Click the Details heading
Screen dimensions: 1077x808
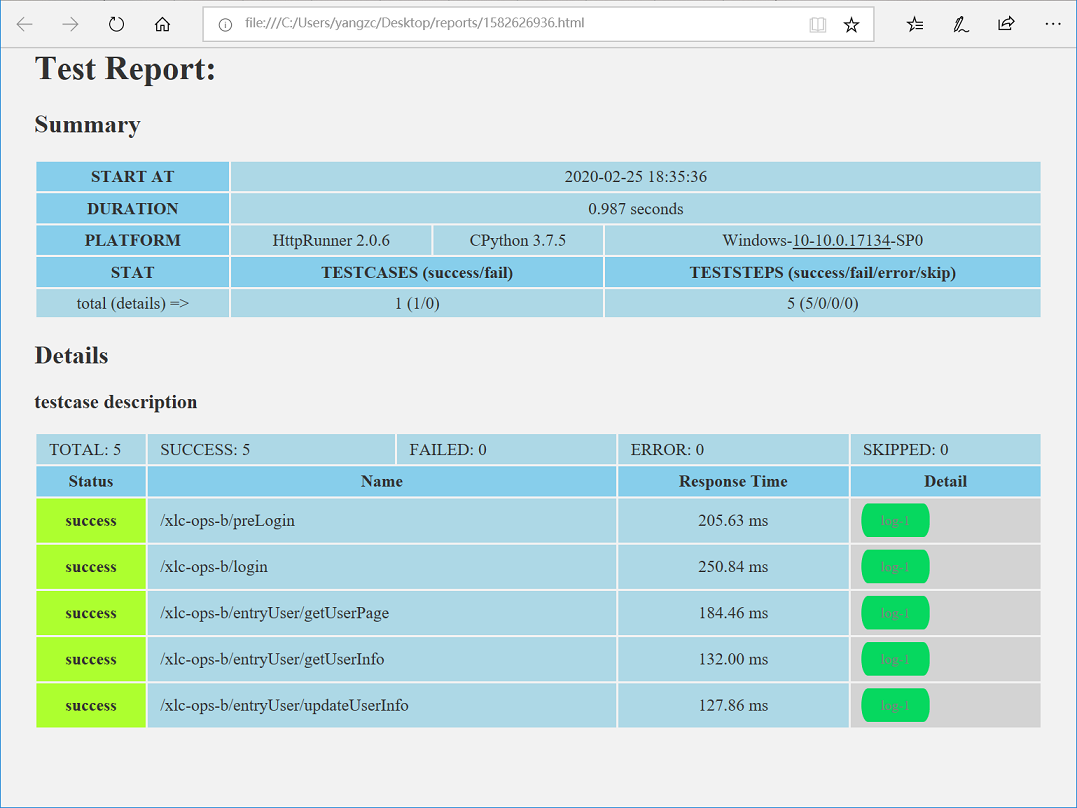click(x=71, y=356)
